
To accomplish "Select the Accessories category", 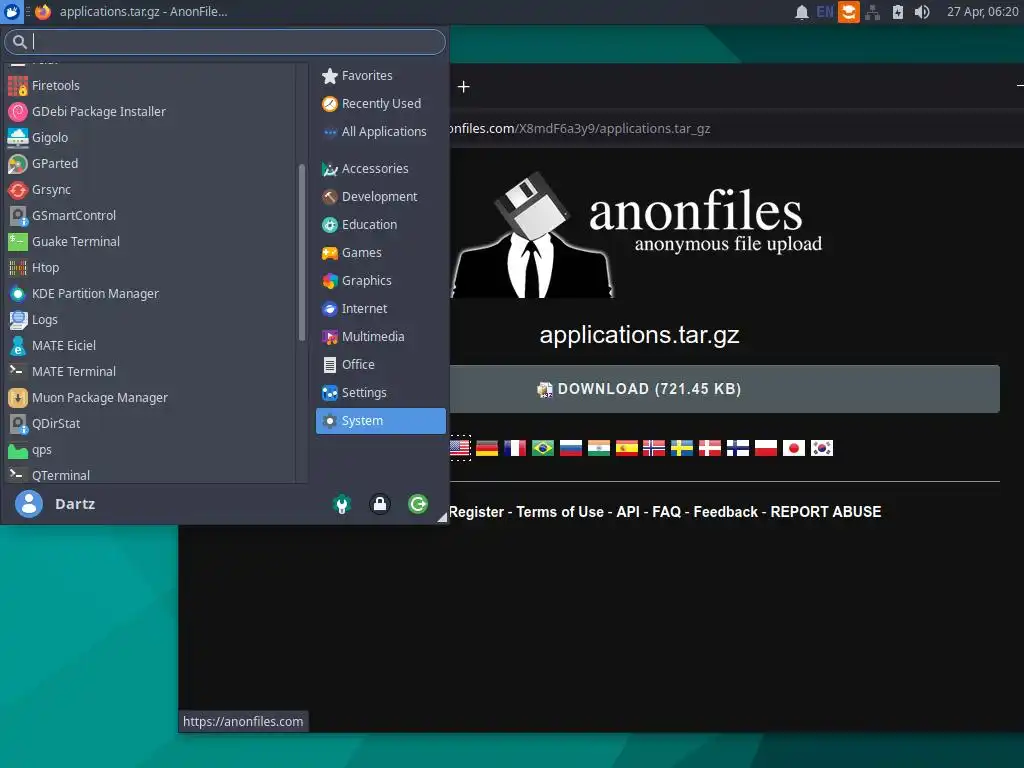I will point(381,168).
